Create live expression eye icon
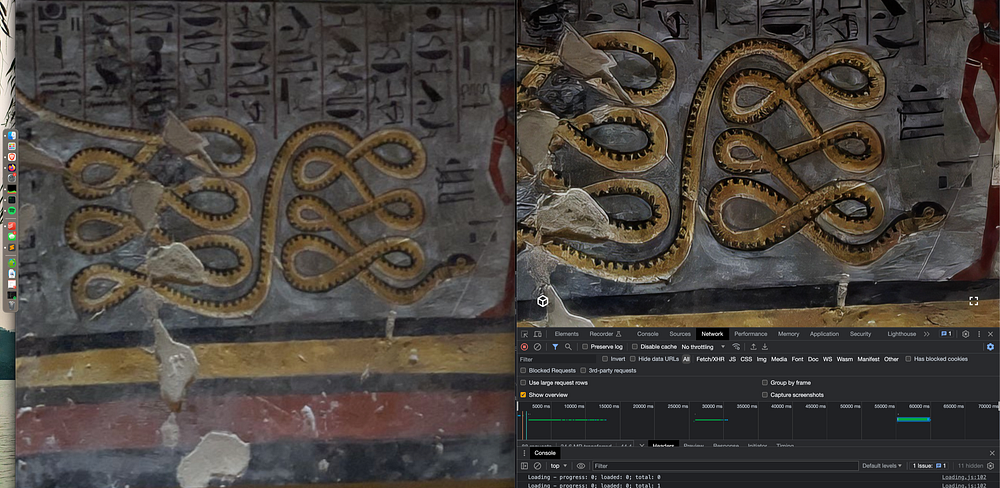 [x=580, y=466]
